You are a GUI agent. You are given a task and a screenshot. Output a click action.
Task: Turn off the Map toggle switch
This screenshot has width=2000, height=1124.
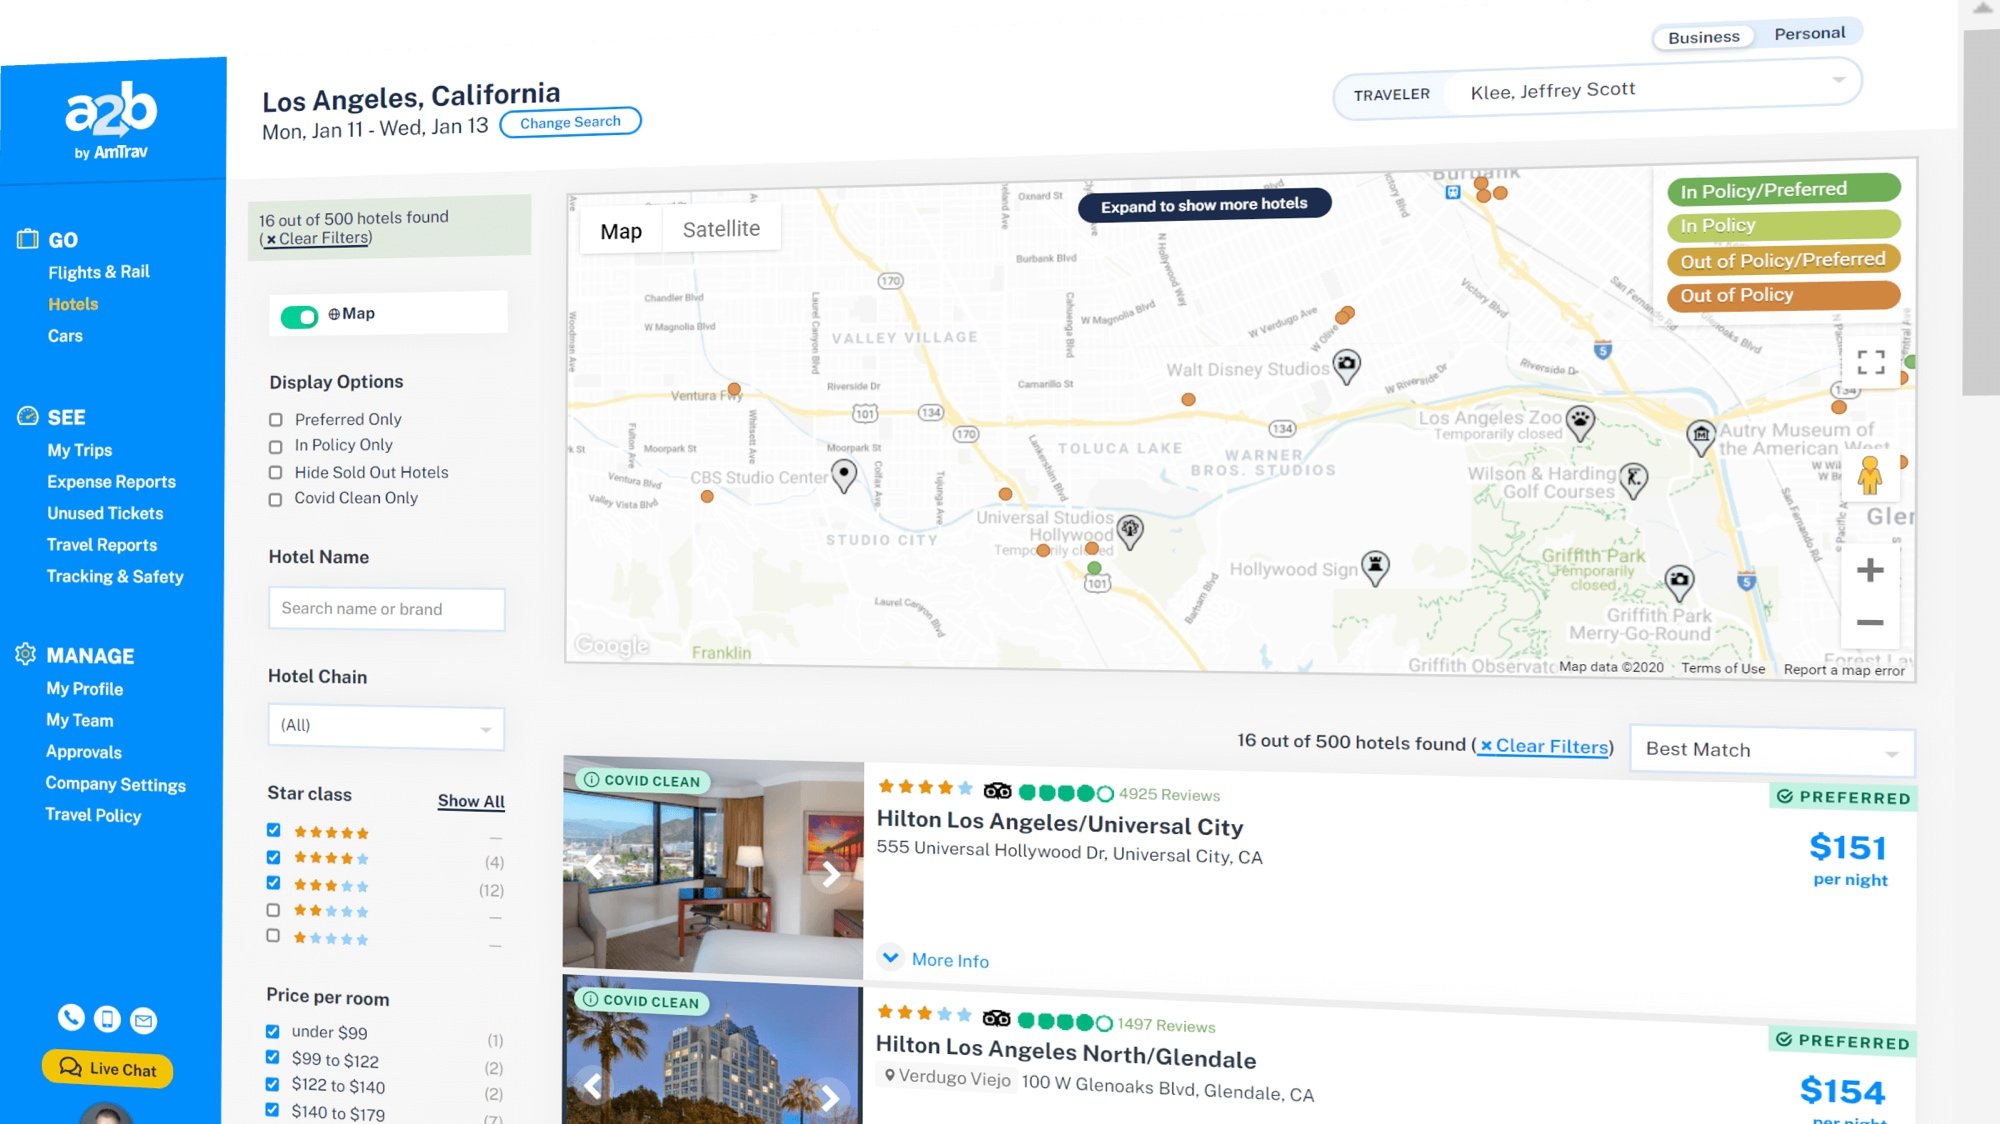point(299,316)
